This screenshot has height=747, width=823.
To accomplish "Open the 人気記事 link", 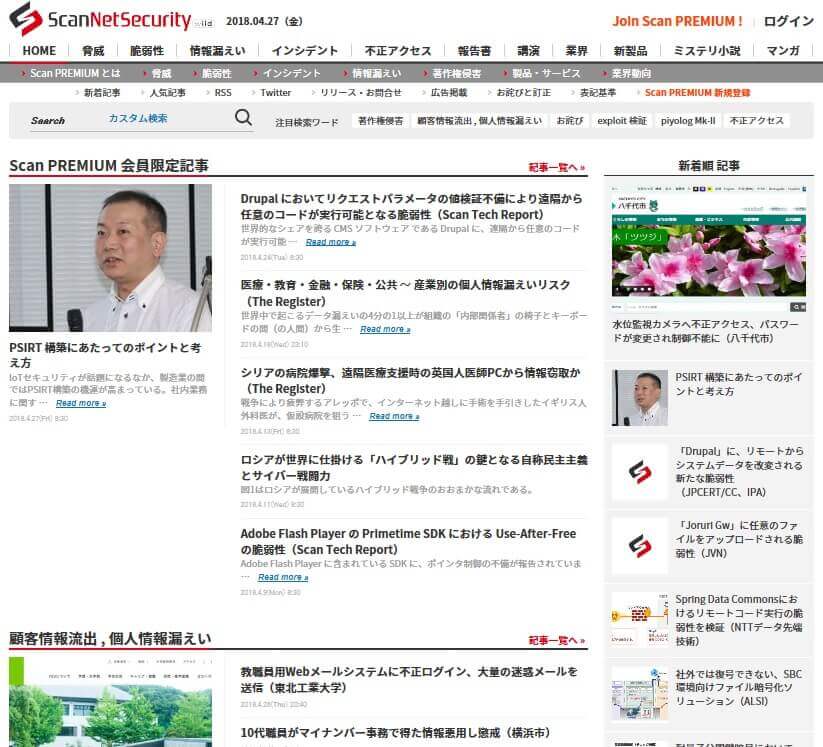I will point(167,92).
